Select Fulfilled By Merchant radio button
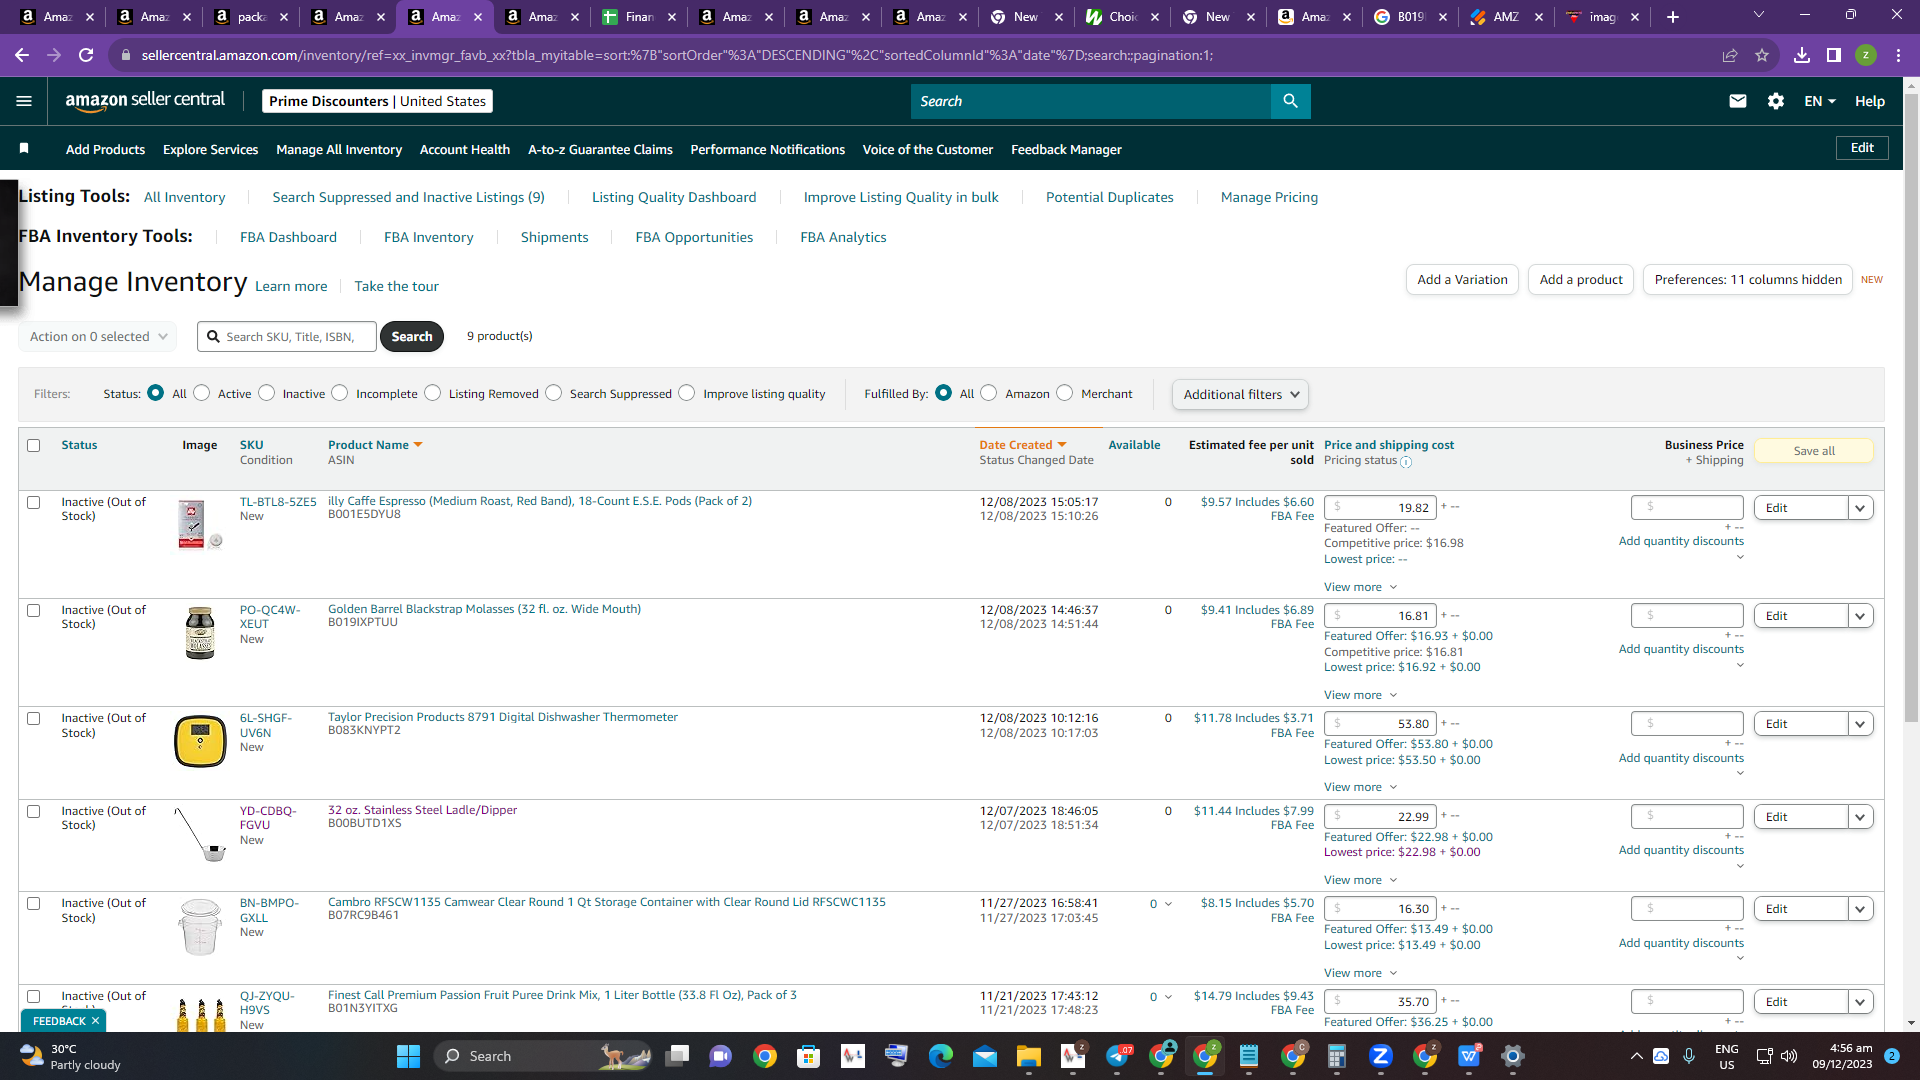1920x1080 pixels. coord(1065,393)
